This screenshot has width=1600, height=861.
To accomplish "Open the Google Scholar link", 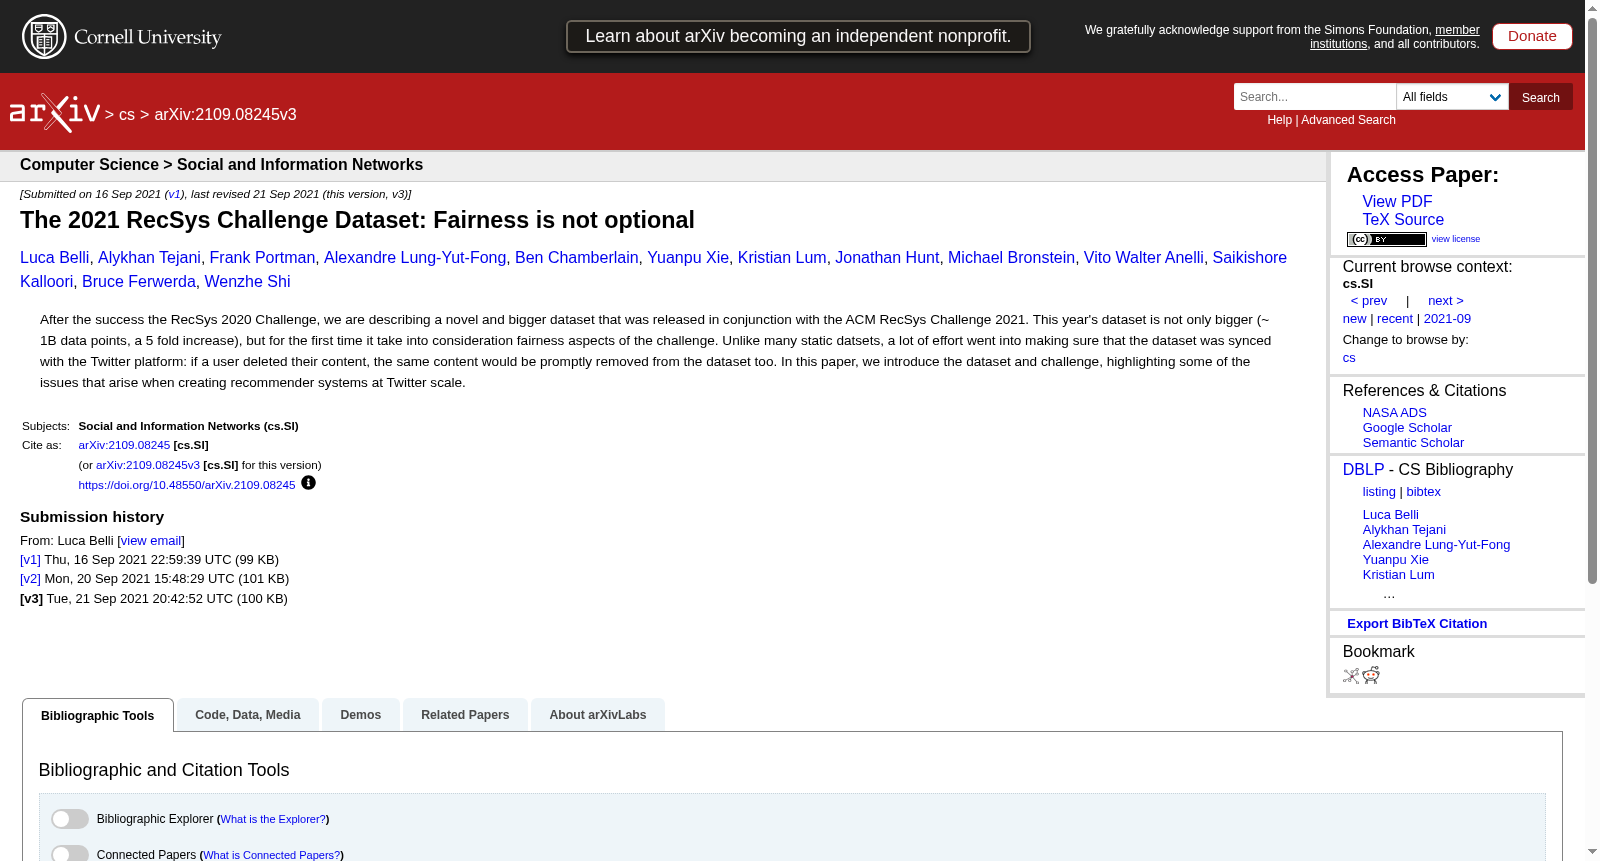I will 1407,428.
